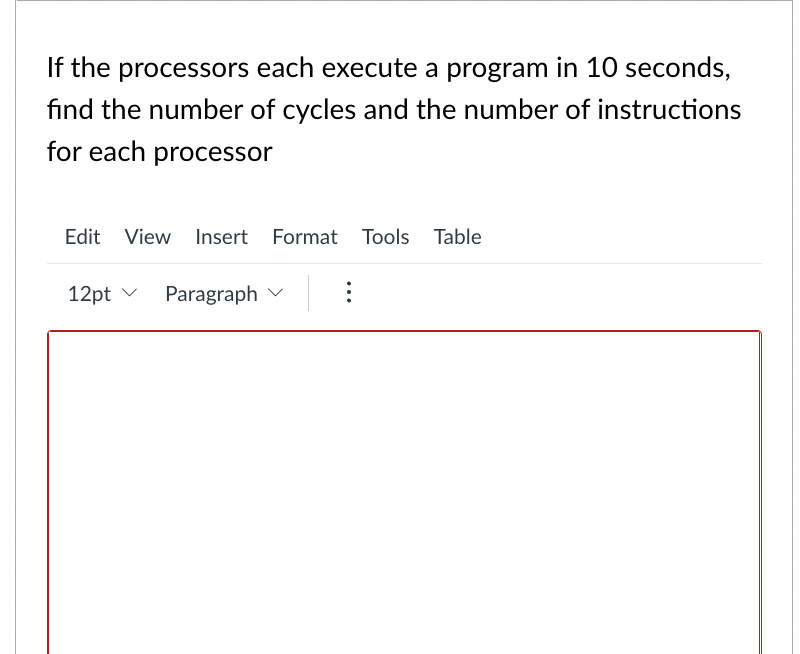Open the Format menu

[304, 237]
